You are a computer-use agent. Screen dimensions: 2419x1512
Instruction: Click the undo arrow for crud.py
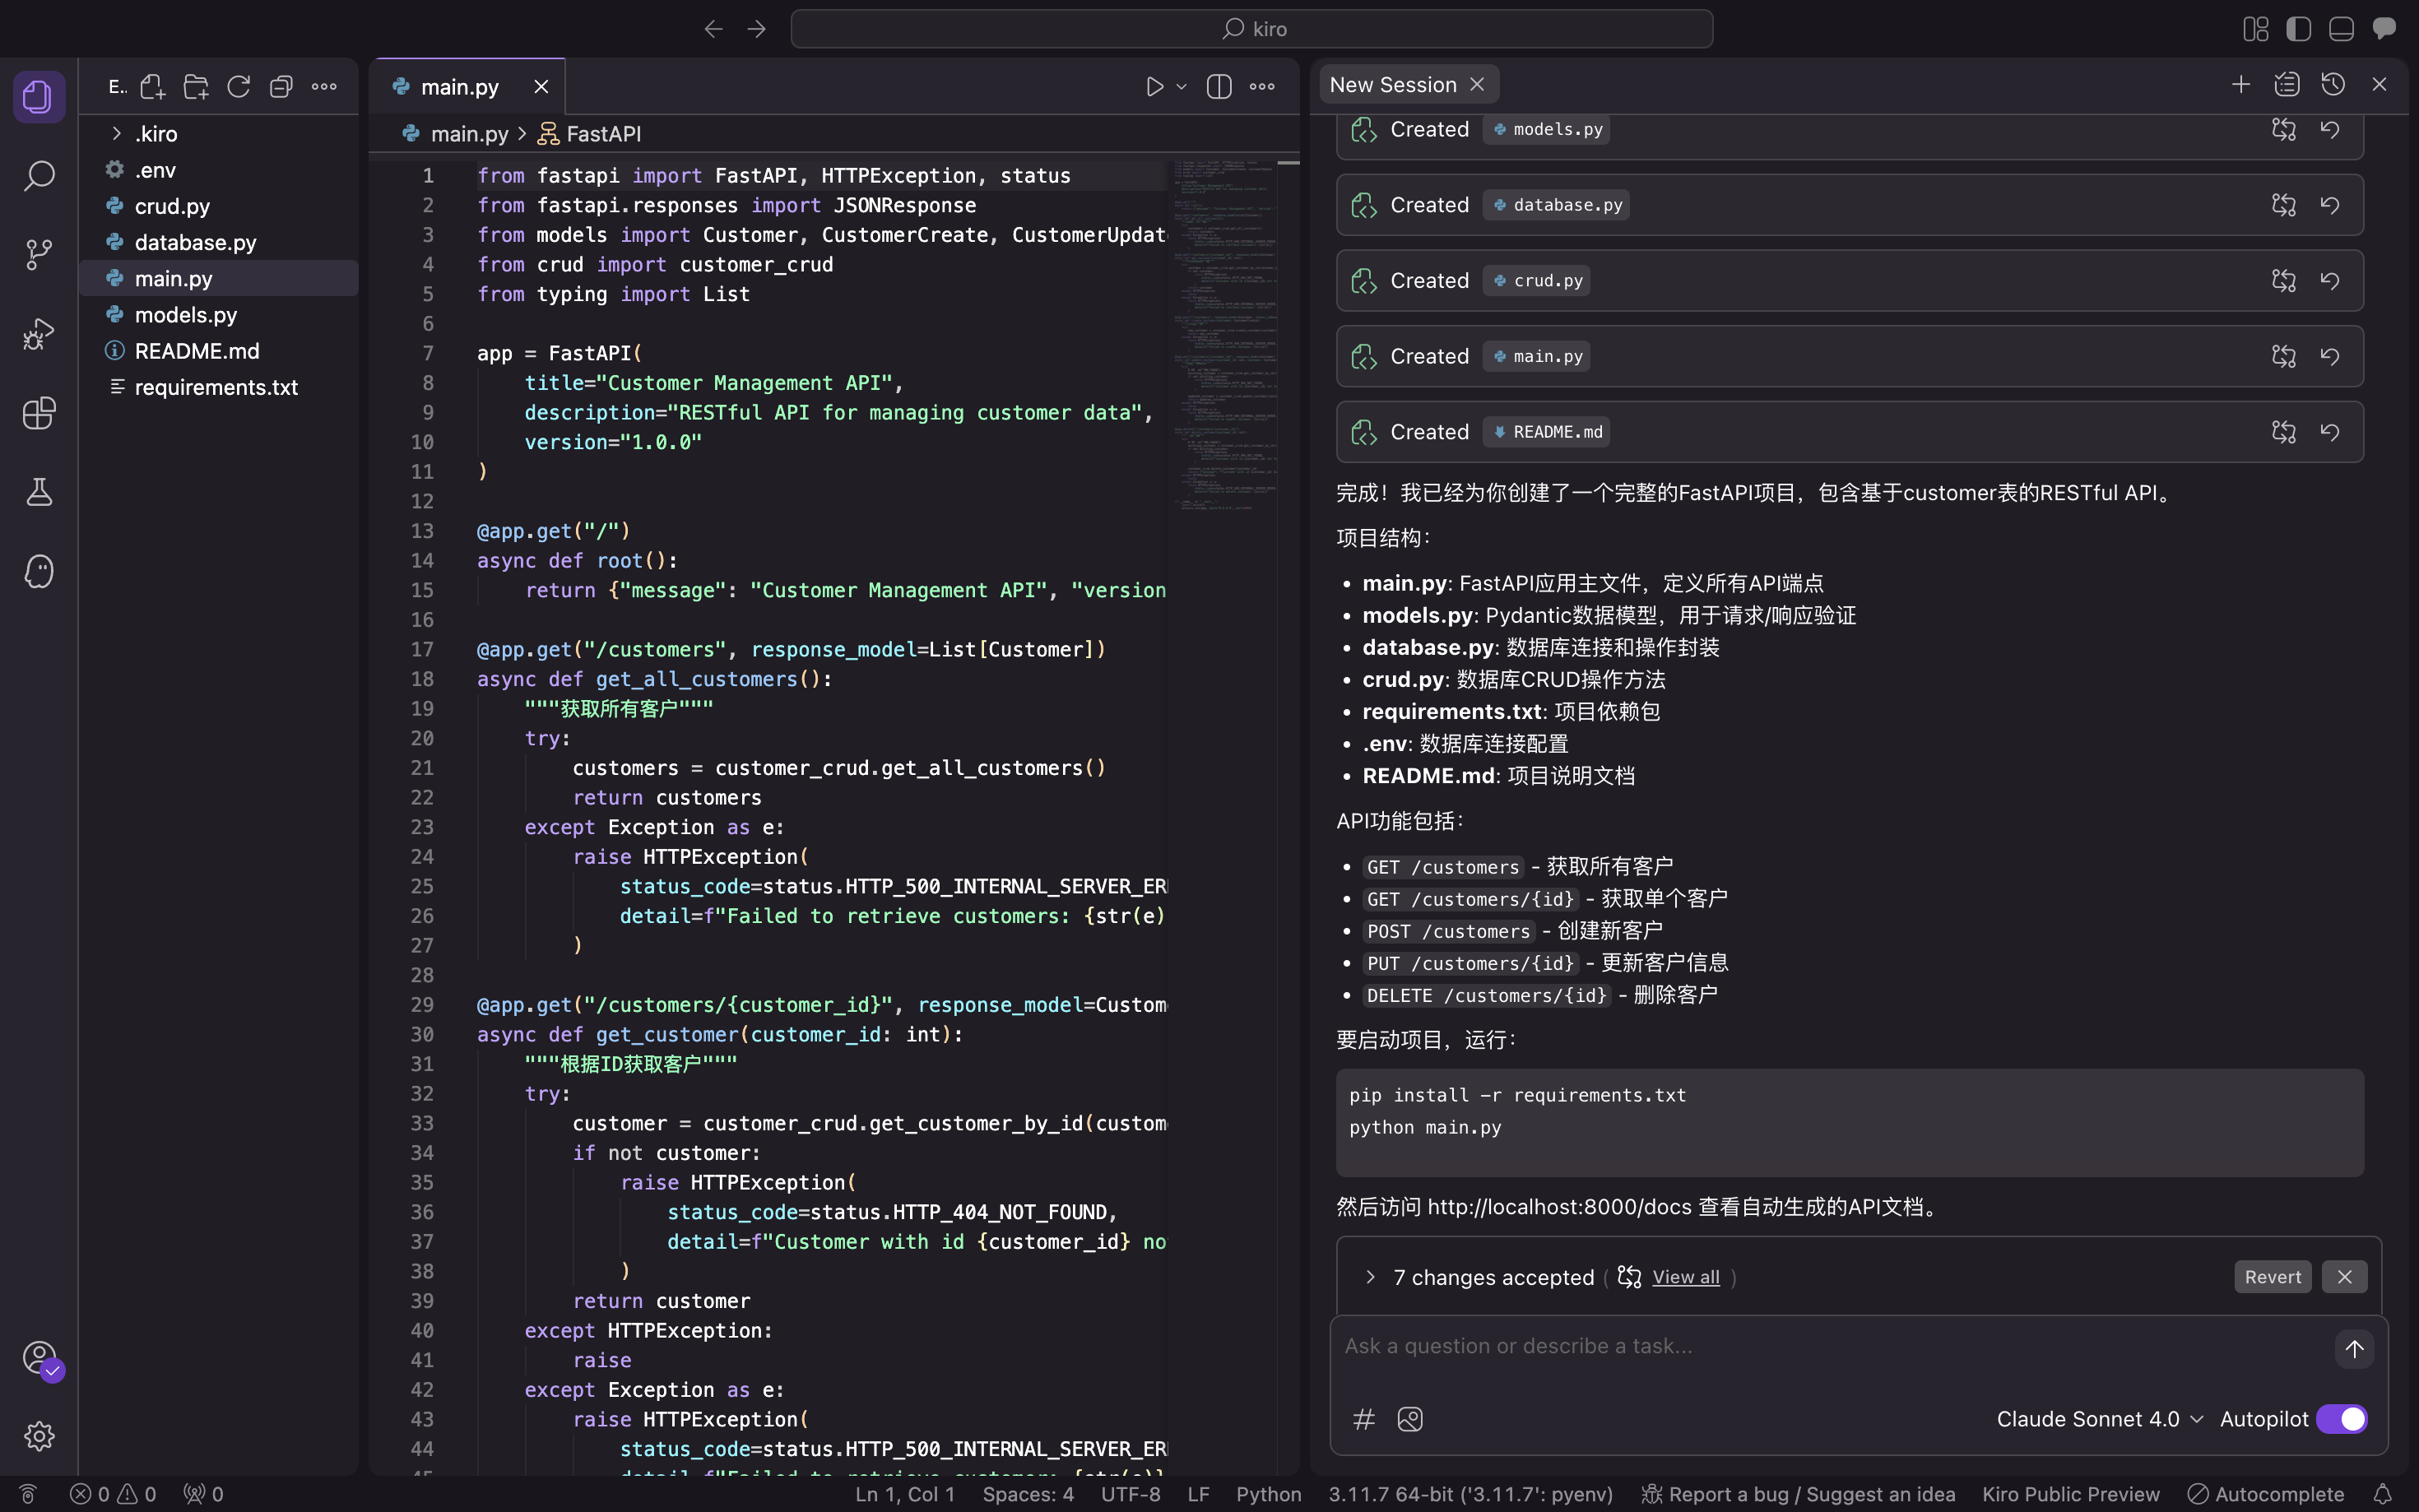click(2330, 281)
